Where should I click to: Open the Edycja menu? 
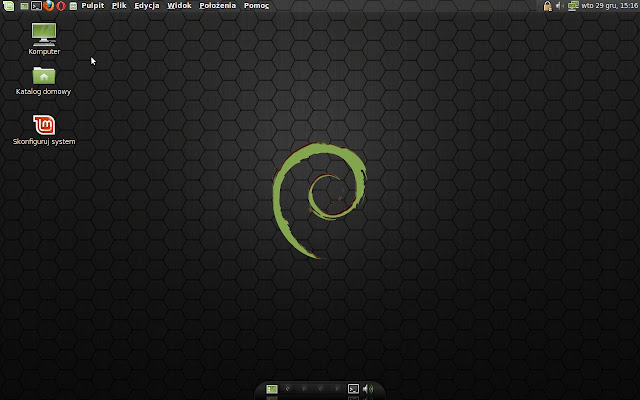pos(147,6)
